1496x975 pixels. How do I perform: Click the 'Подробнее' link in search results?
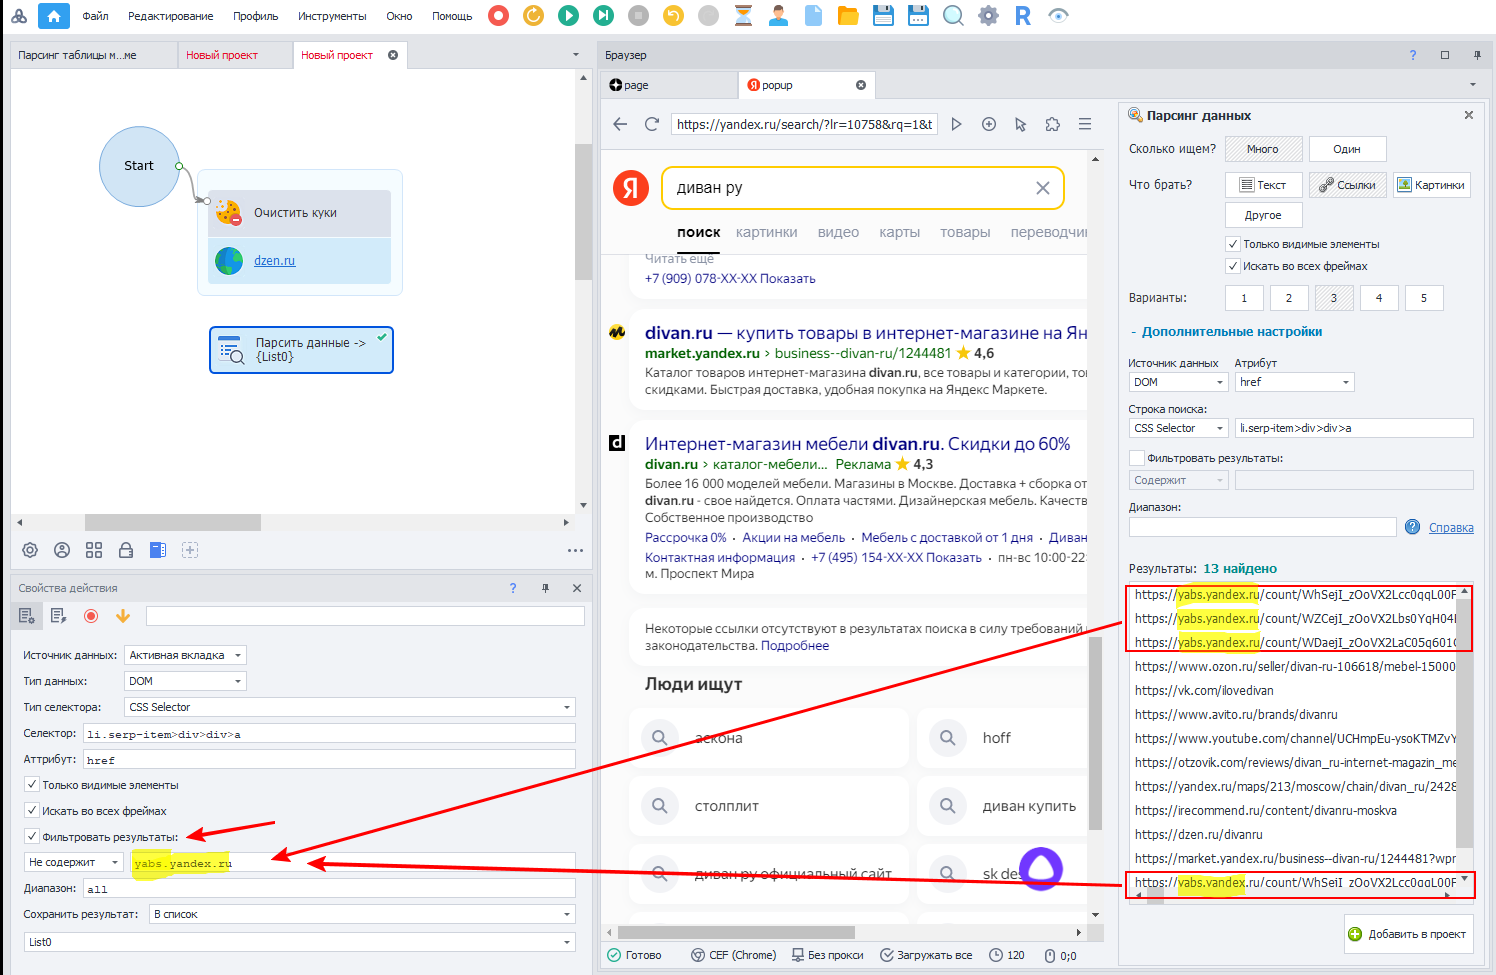[x=795, y=646]
